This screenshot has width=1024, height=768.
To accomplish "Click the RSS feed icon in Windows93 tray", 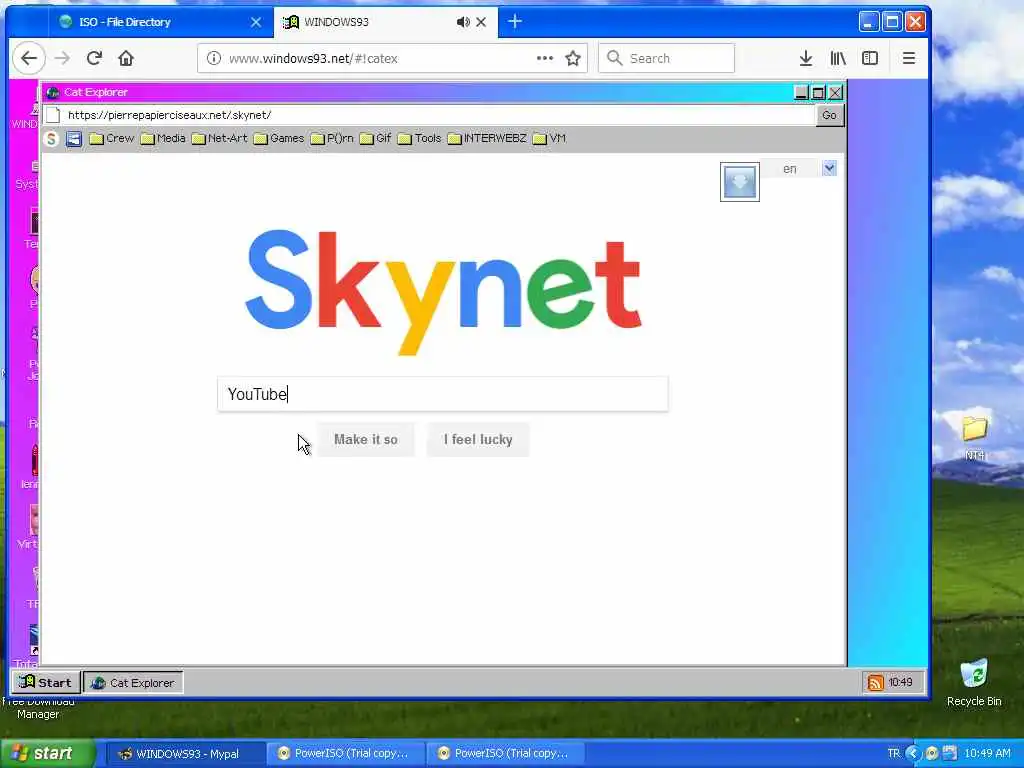I will (x=875, y=682).
